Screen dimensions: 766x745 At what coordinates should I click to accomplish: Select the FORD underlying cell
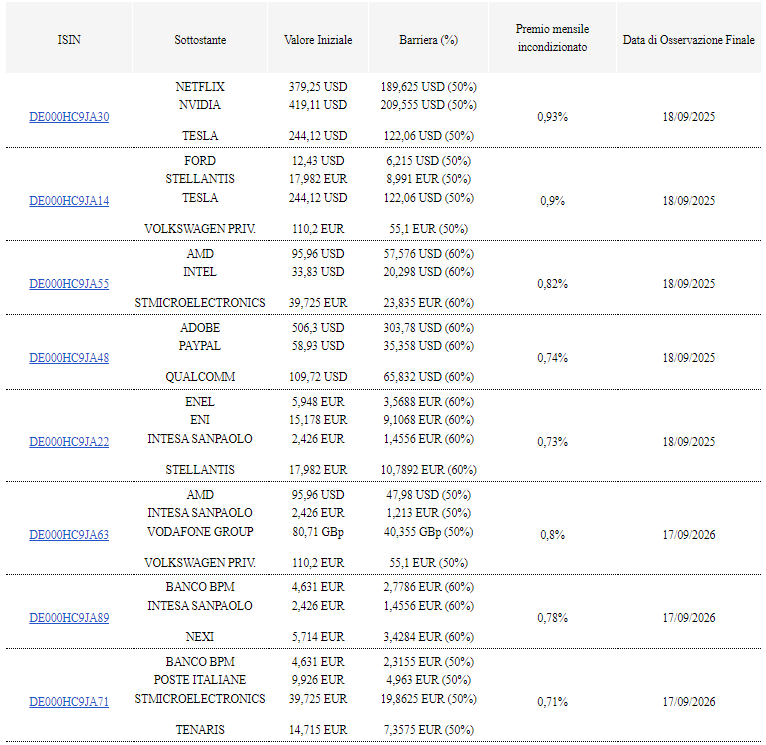tap(200, 161)
